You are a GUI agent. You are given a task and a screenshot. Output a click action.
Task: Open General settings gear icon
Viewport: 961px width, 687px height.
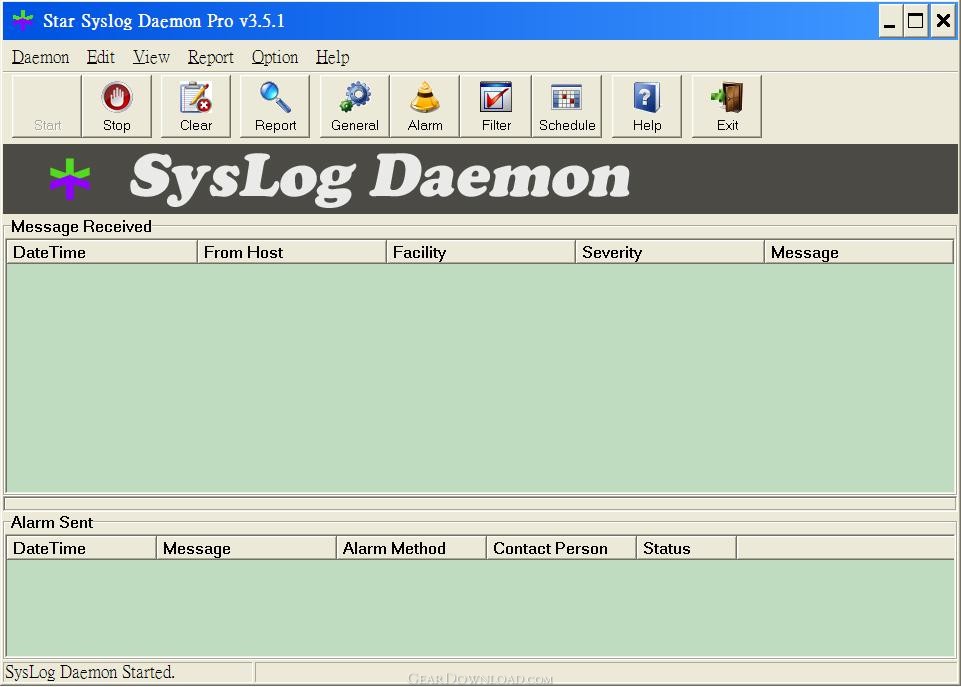pos(354,106)
